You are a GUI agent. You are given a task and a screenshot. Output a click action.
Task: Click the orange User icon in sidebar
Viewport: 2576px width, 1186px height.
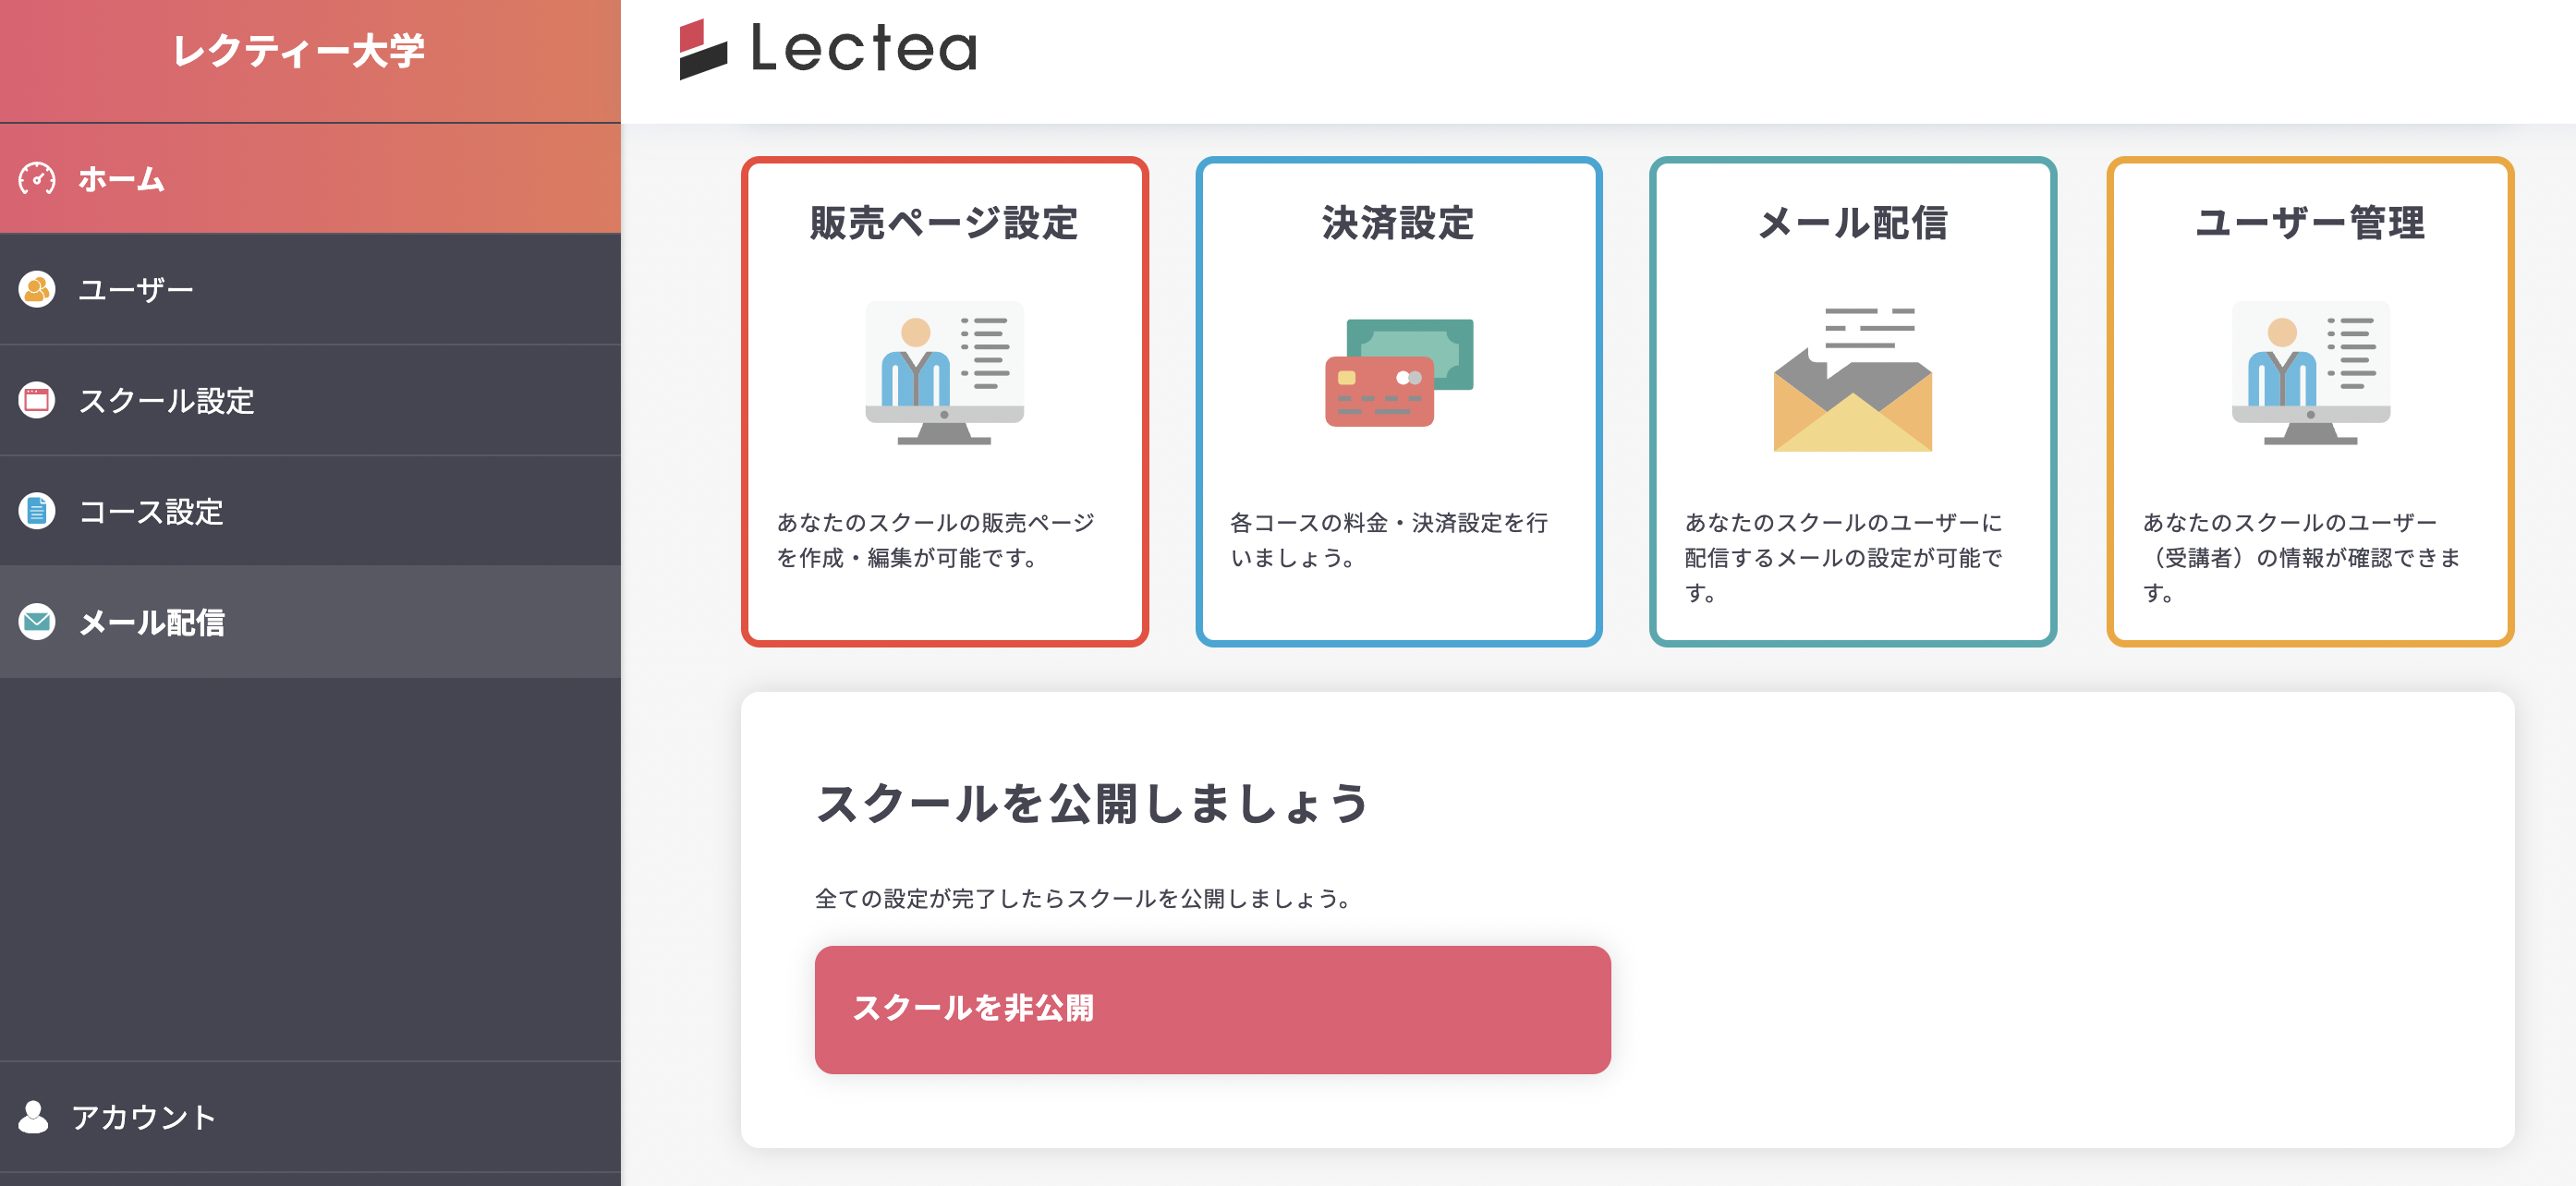point(37,290)
